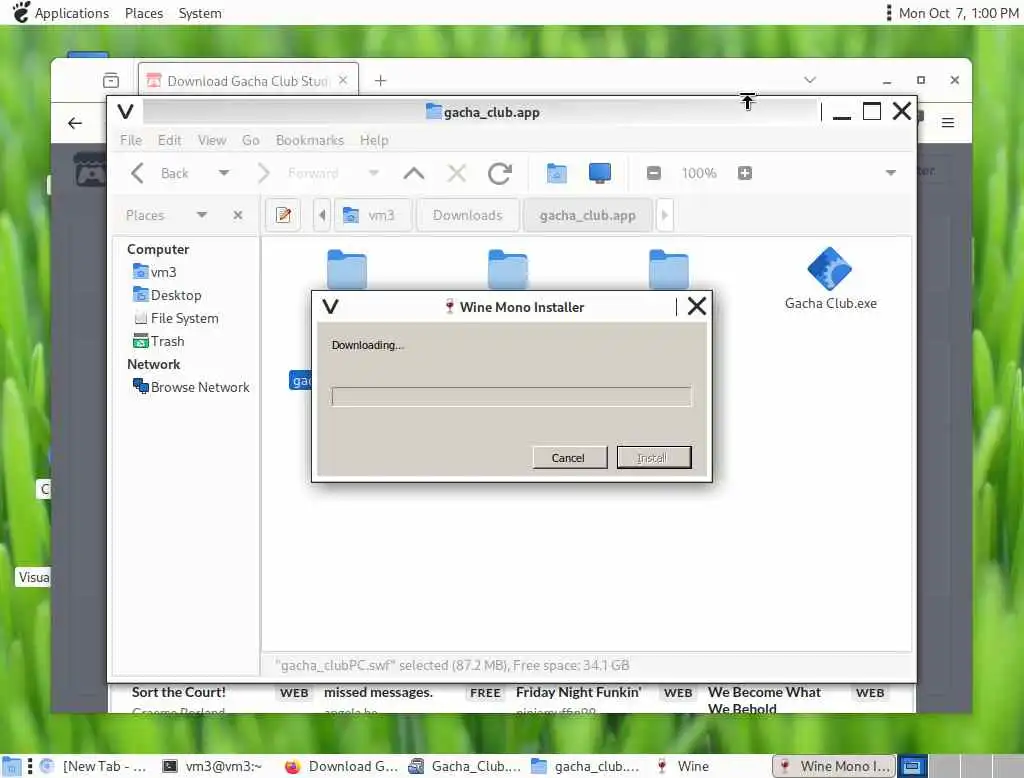Select the Gacha Club.exe file

(830, 278)
